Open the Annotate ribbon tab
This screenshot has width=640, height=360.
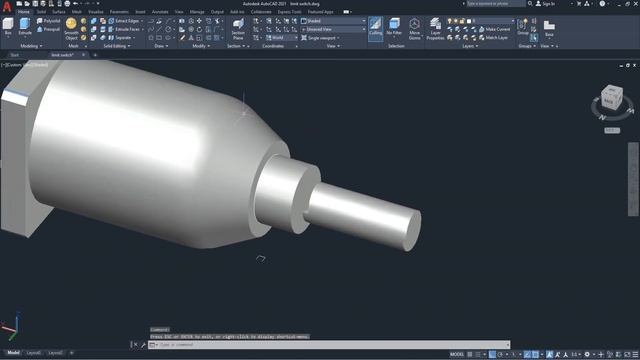pyautogui.click(x=160, y=12)
